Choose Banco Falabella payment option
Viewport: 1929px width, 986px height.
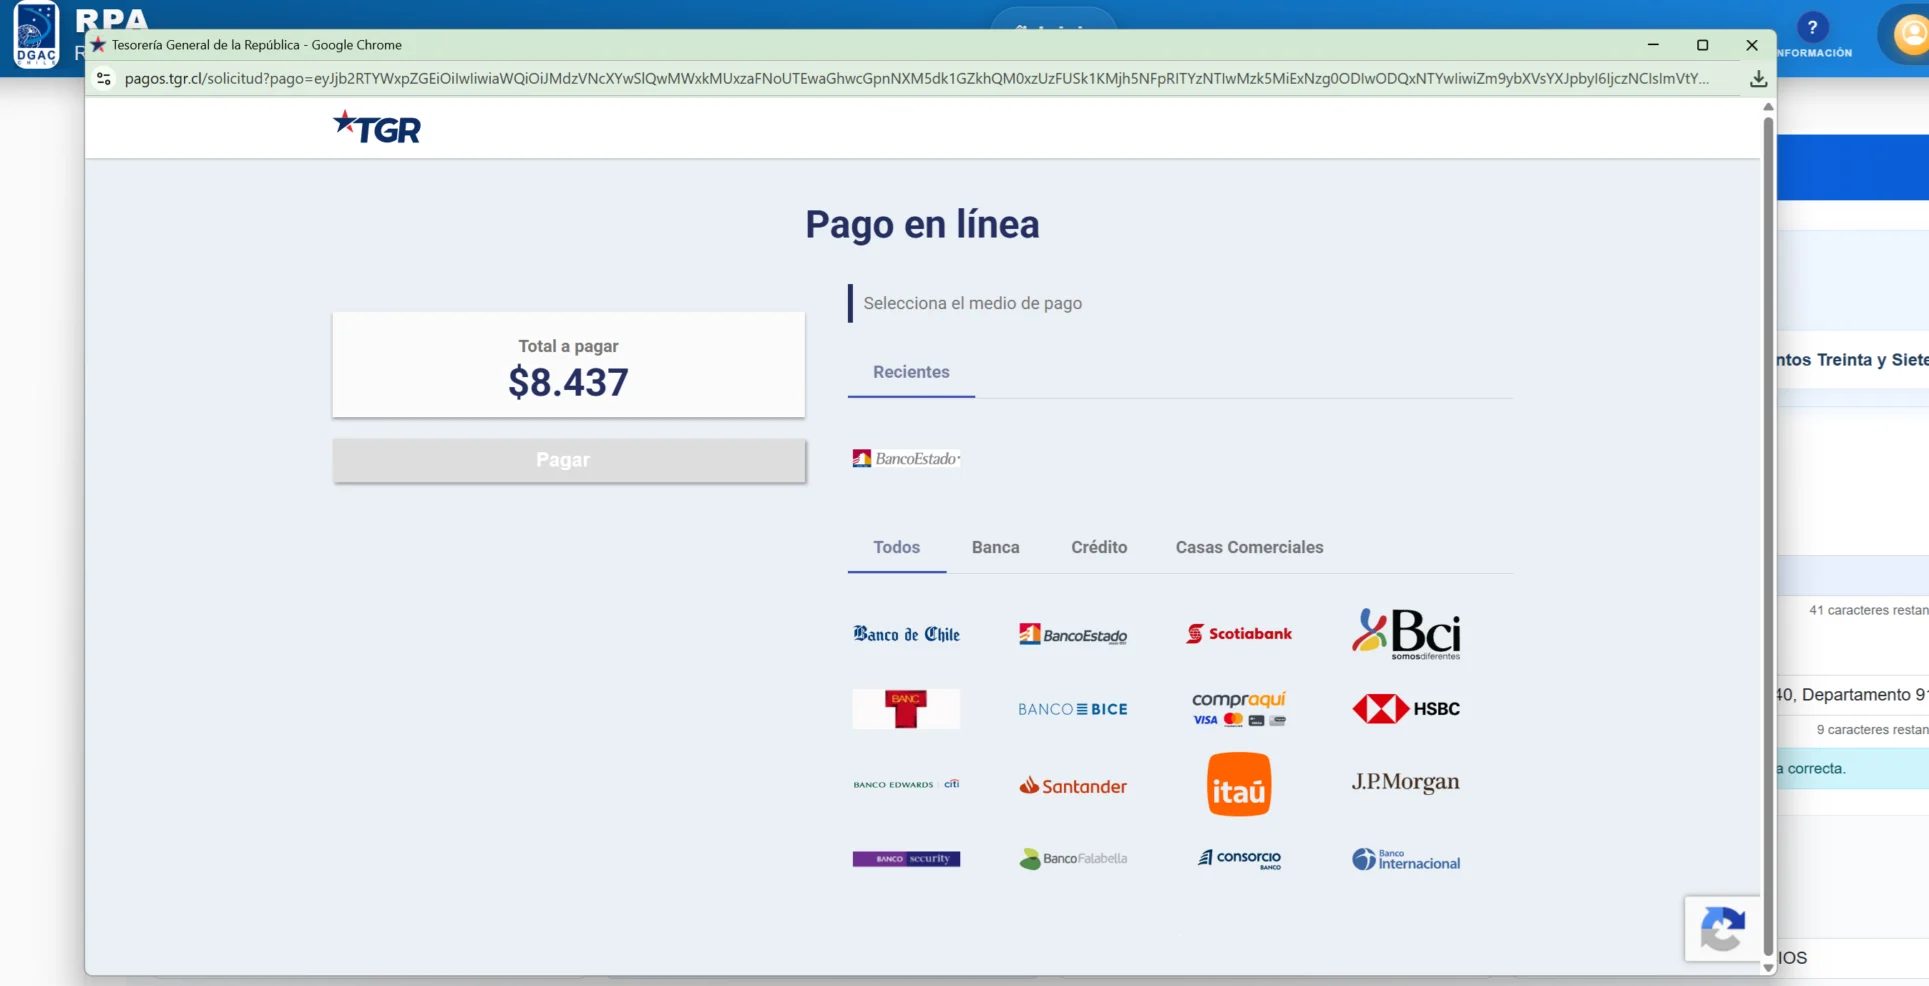1073,859
